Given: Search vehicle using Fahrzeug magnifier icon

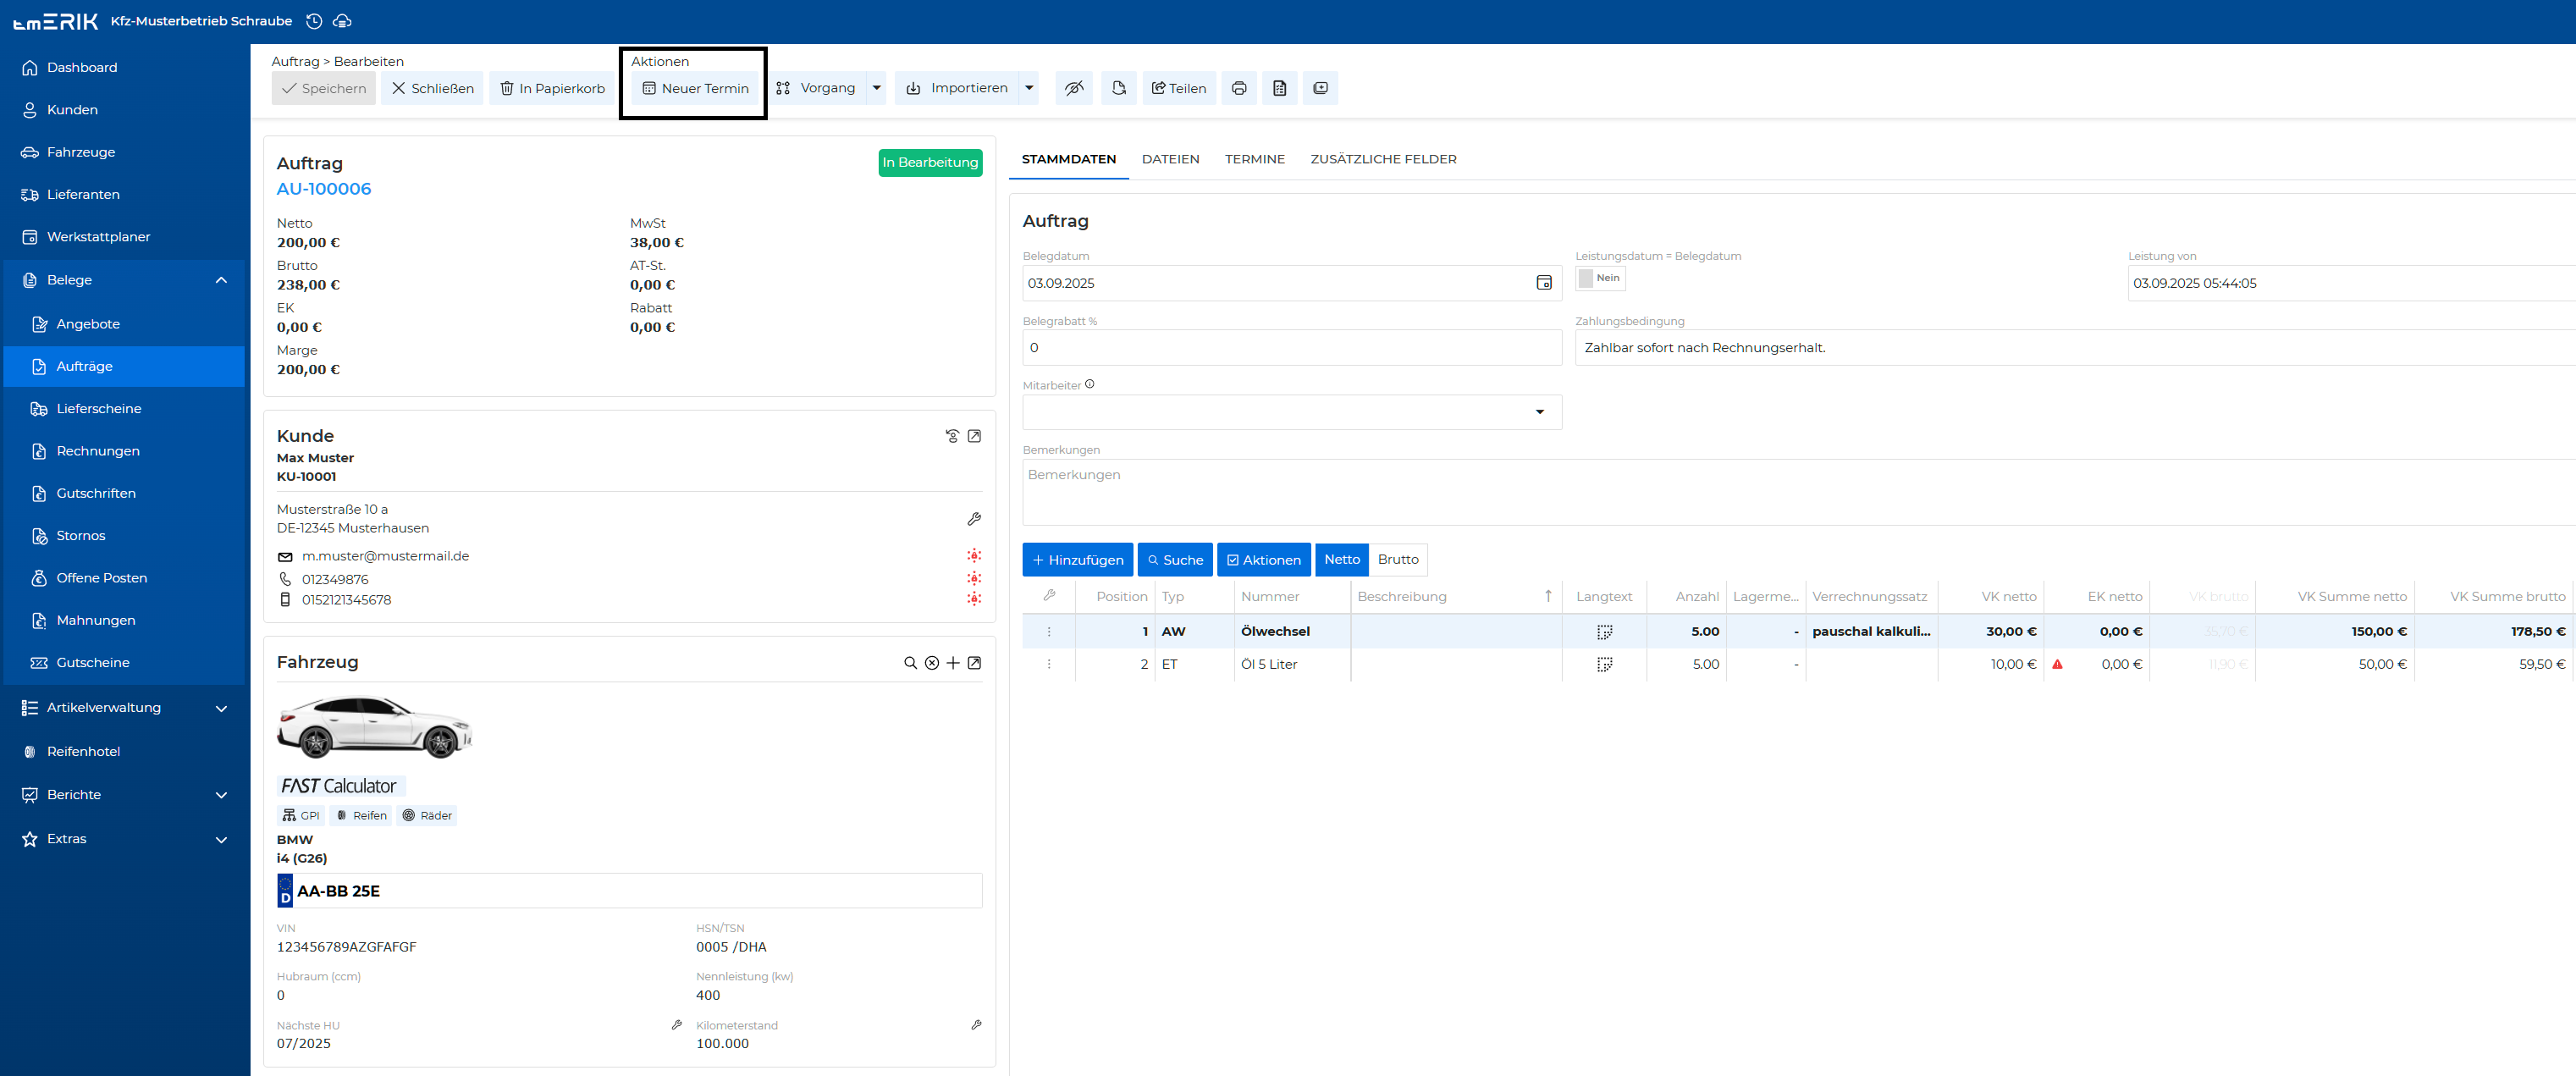Looking at the screenshot, I should [910, 663].
